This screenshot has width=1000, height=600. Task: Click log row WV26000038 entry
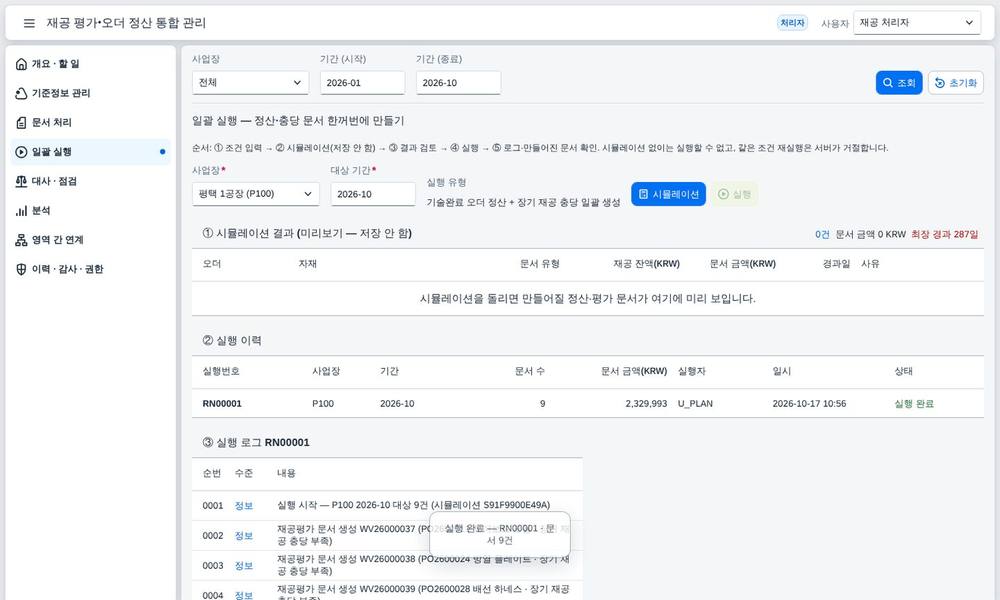pos(423,565)
